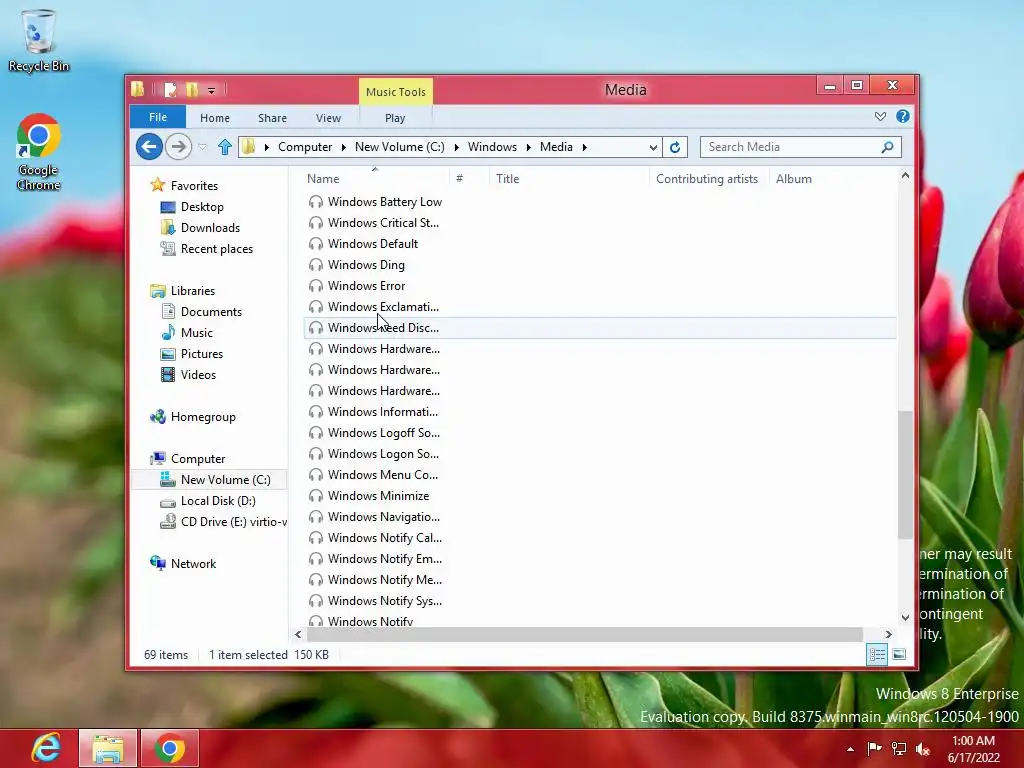This screenshot has width=1024, height=768.
Task: Select Google Chrome desktop shortcut
Action: pos(39,152)
